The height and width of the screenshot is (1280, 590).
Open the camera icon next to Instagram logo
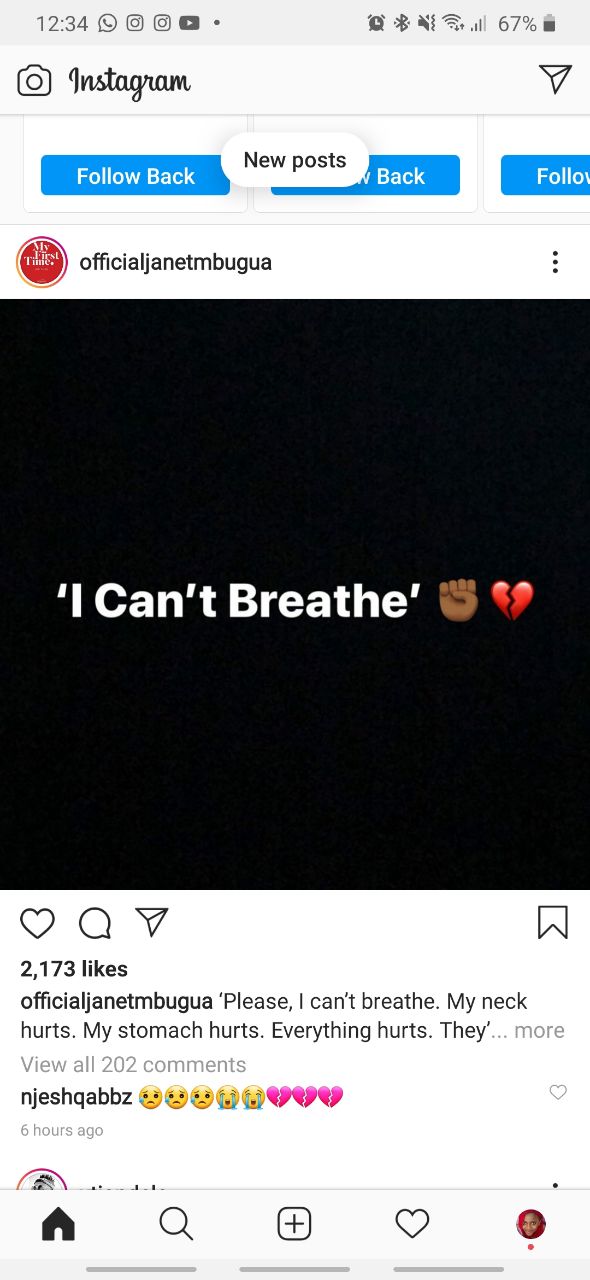coord(34,81)
